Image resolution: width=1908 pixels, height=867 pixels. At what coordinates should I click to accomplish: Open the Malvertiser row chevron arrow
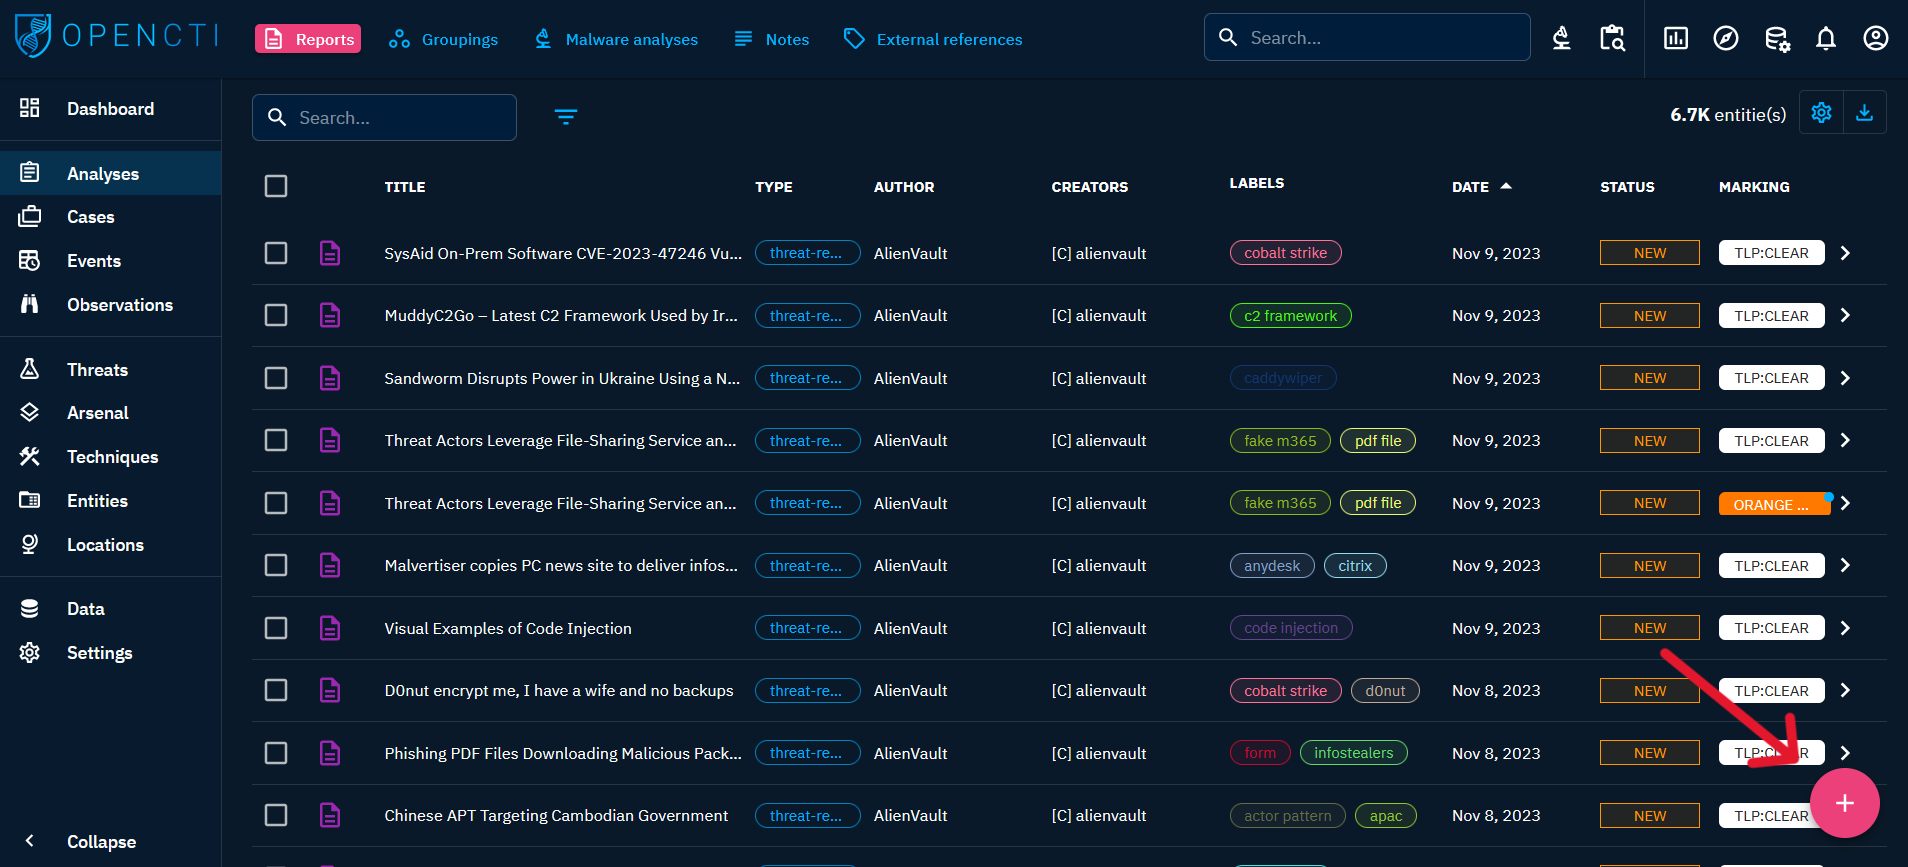coord(1846,565)
